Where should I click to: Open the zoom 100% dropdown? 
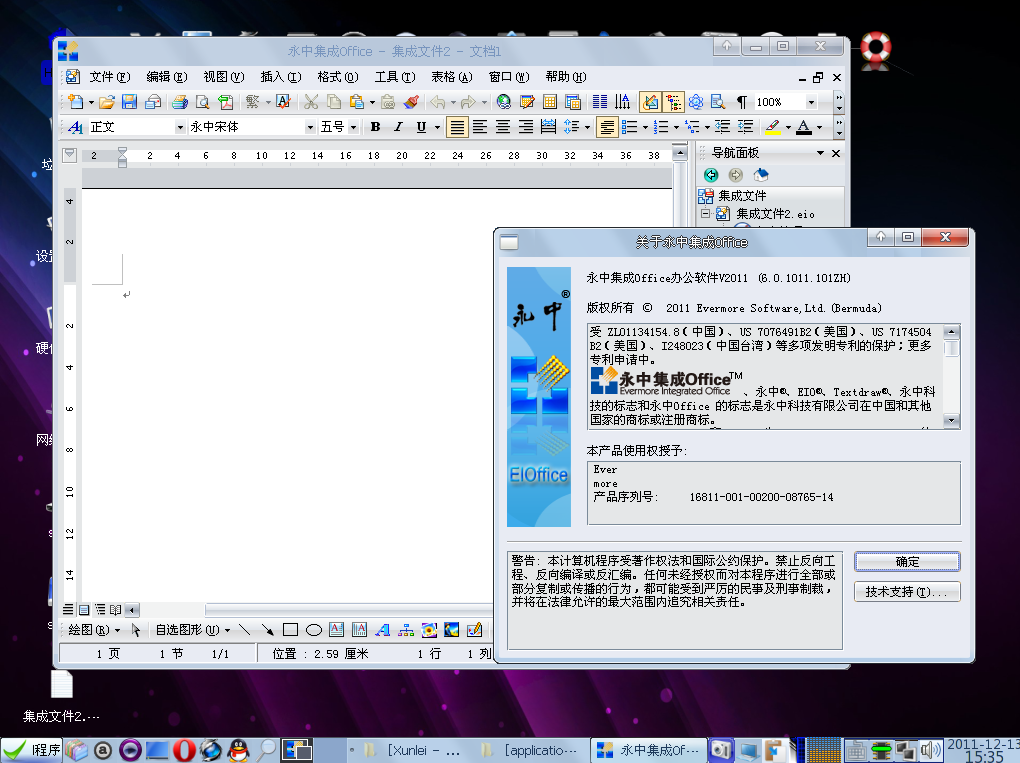[811, 102]
